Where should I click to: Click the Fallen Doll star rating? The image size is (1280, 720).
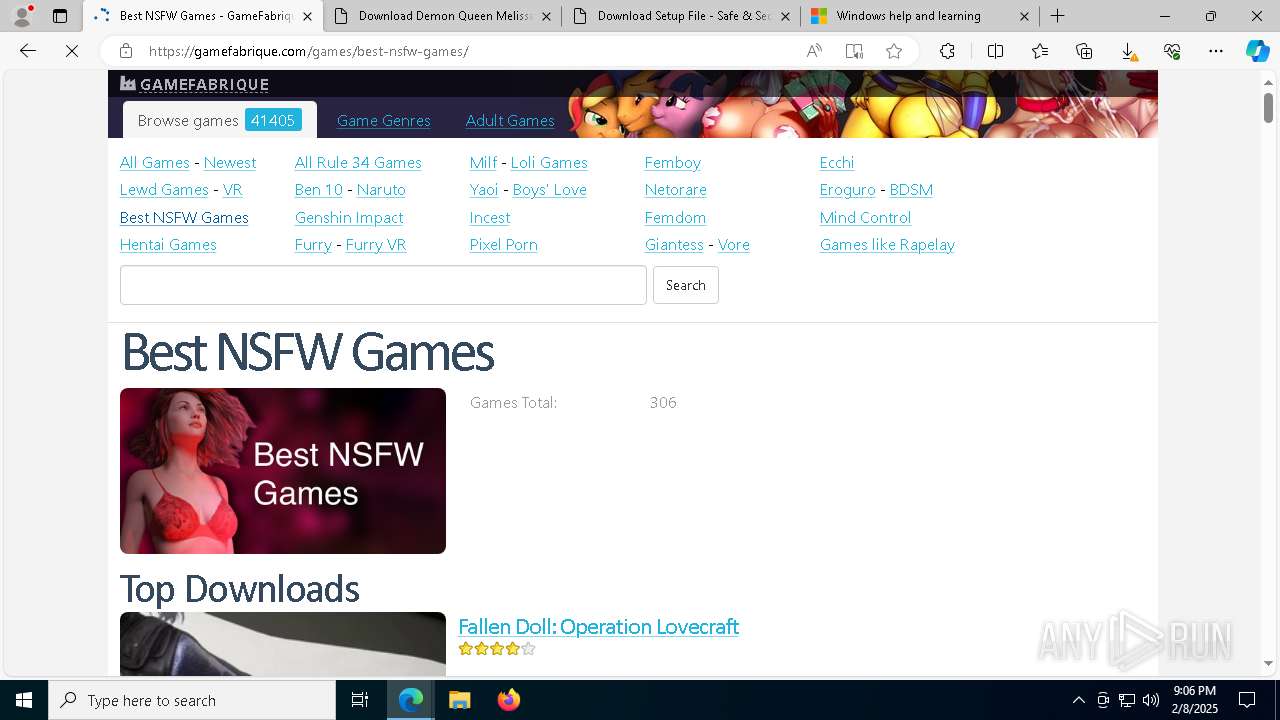click(497, 649)
